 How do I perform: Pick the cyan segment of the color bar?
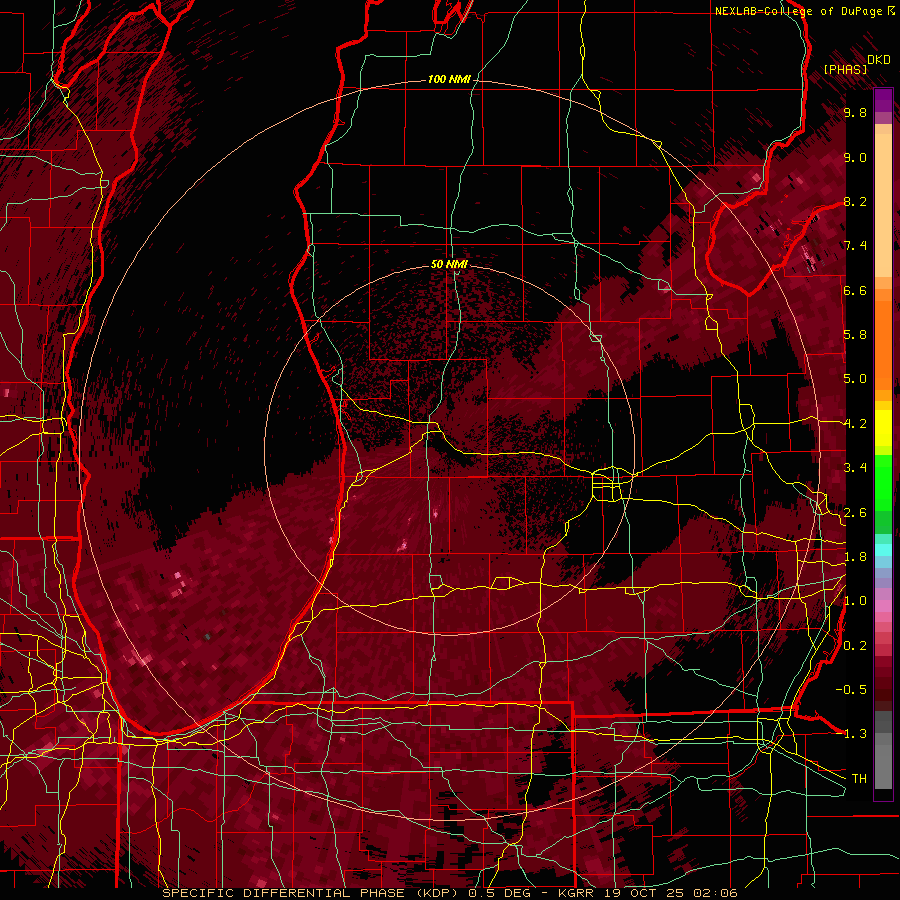pyautogui.click(x=883, y=550)
